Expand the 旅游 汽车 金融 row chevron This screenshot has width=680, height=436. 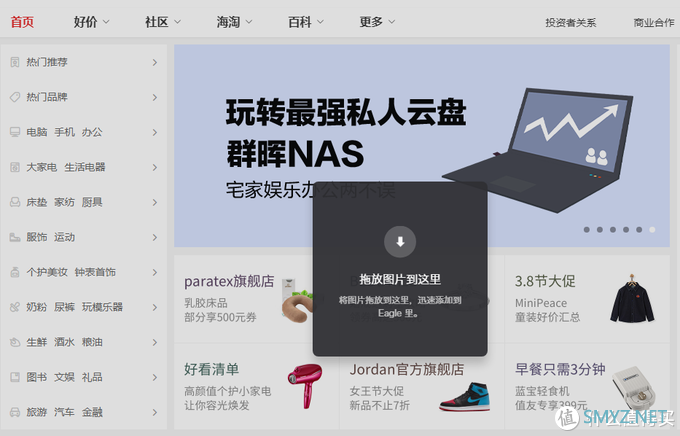pos(155,413)
